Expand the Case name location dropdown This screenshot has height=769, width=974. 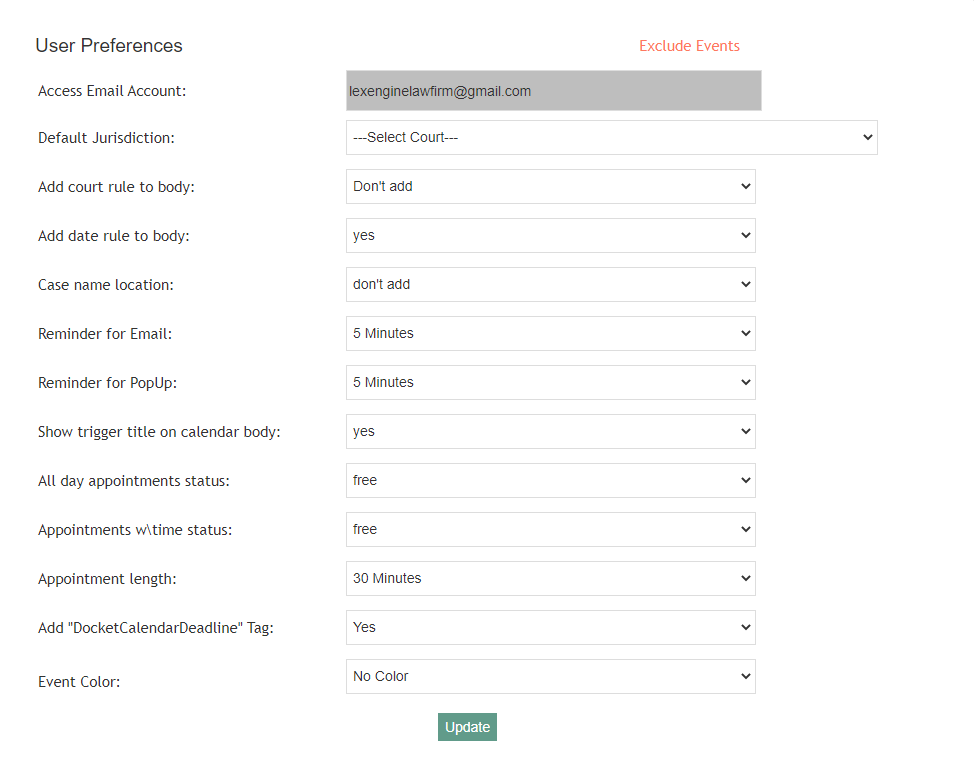[x=550, y=285]
